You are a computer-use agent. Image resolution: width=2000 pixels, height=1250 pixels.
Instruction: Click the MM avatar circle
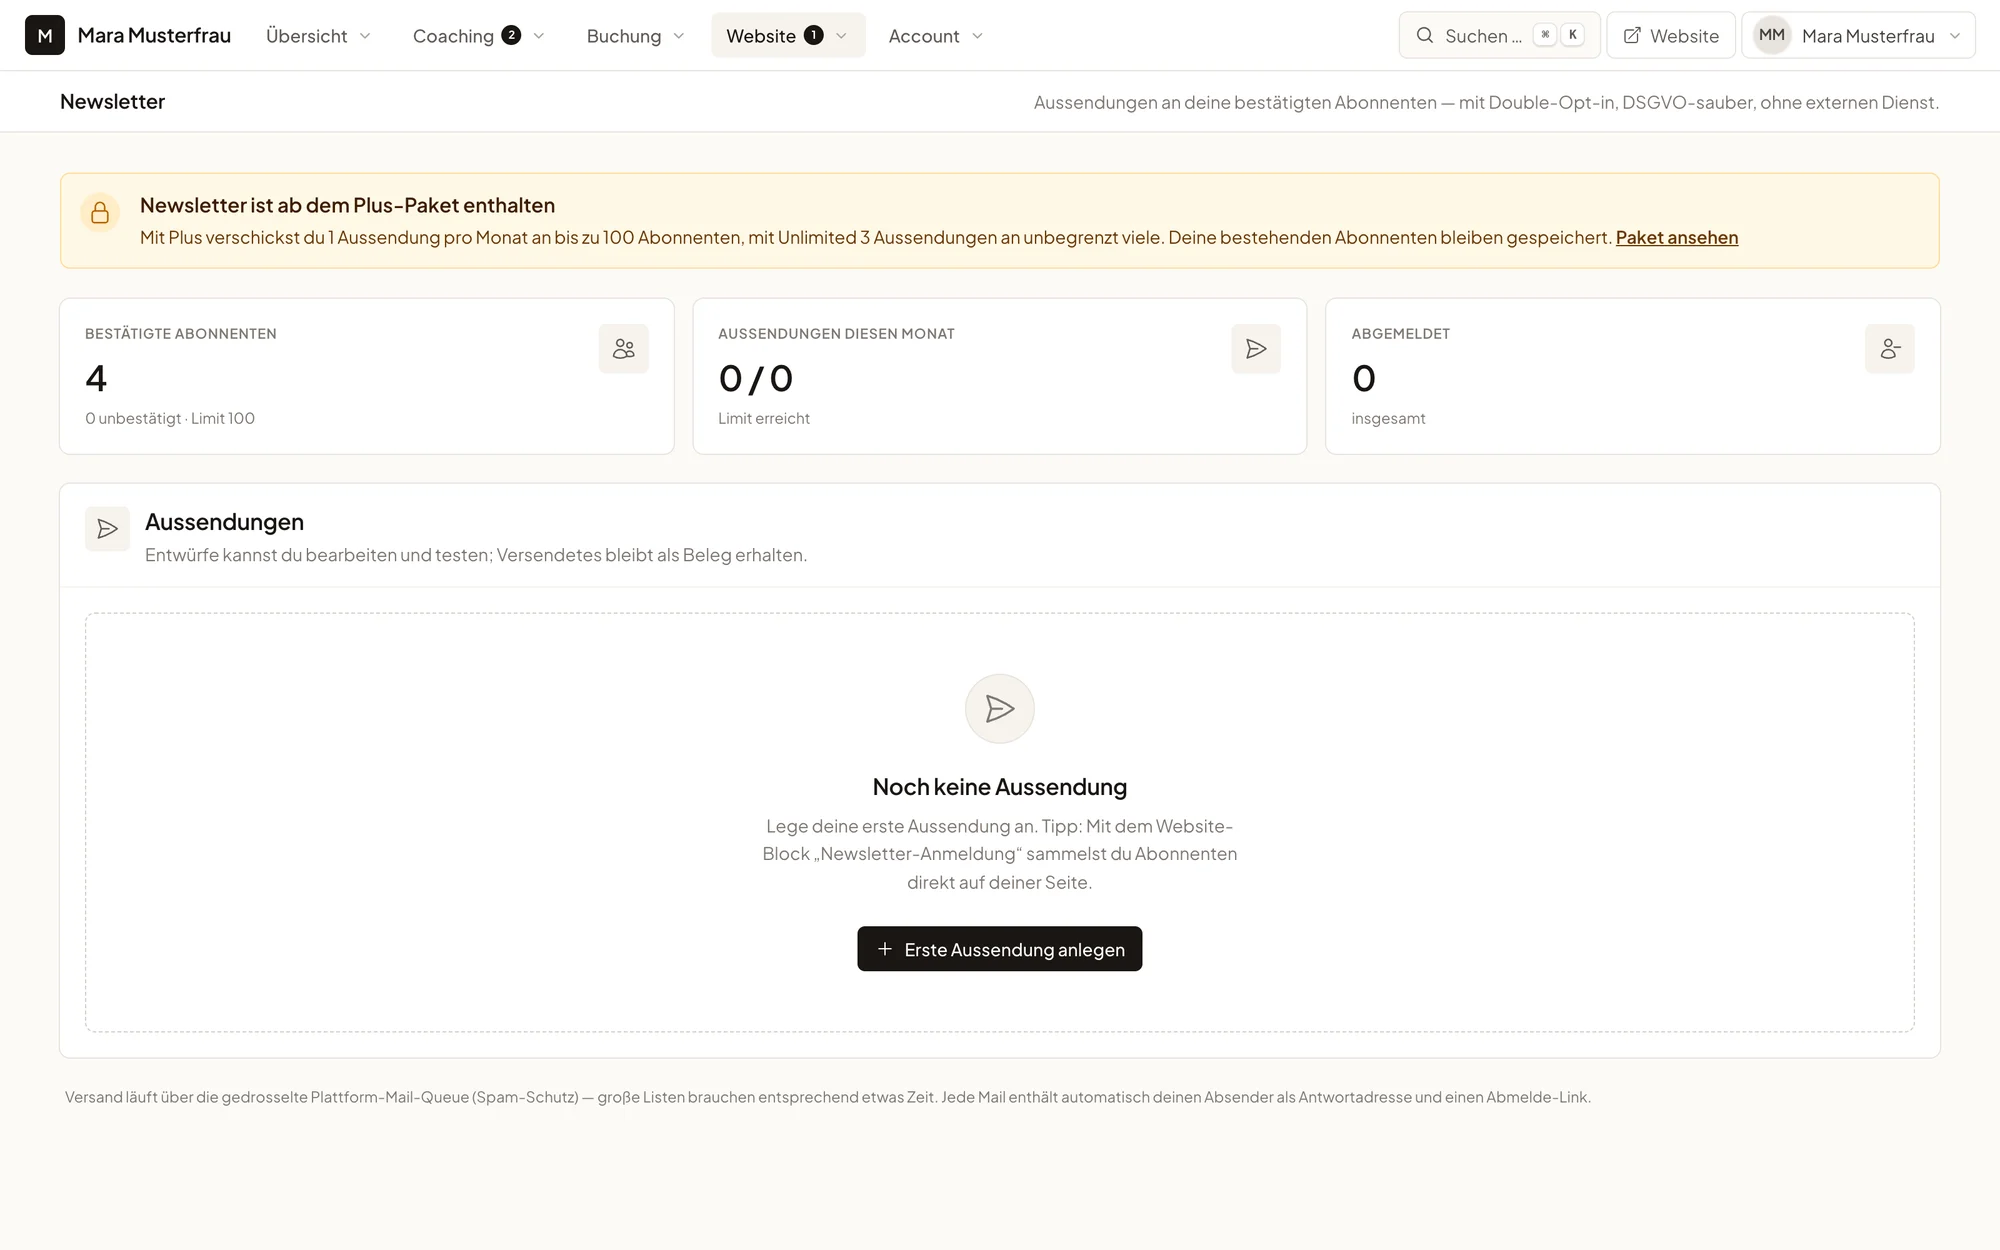click(x=1772, y=35)
